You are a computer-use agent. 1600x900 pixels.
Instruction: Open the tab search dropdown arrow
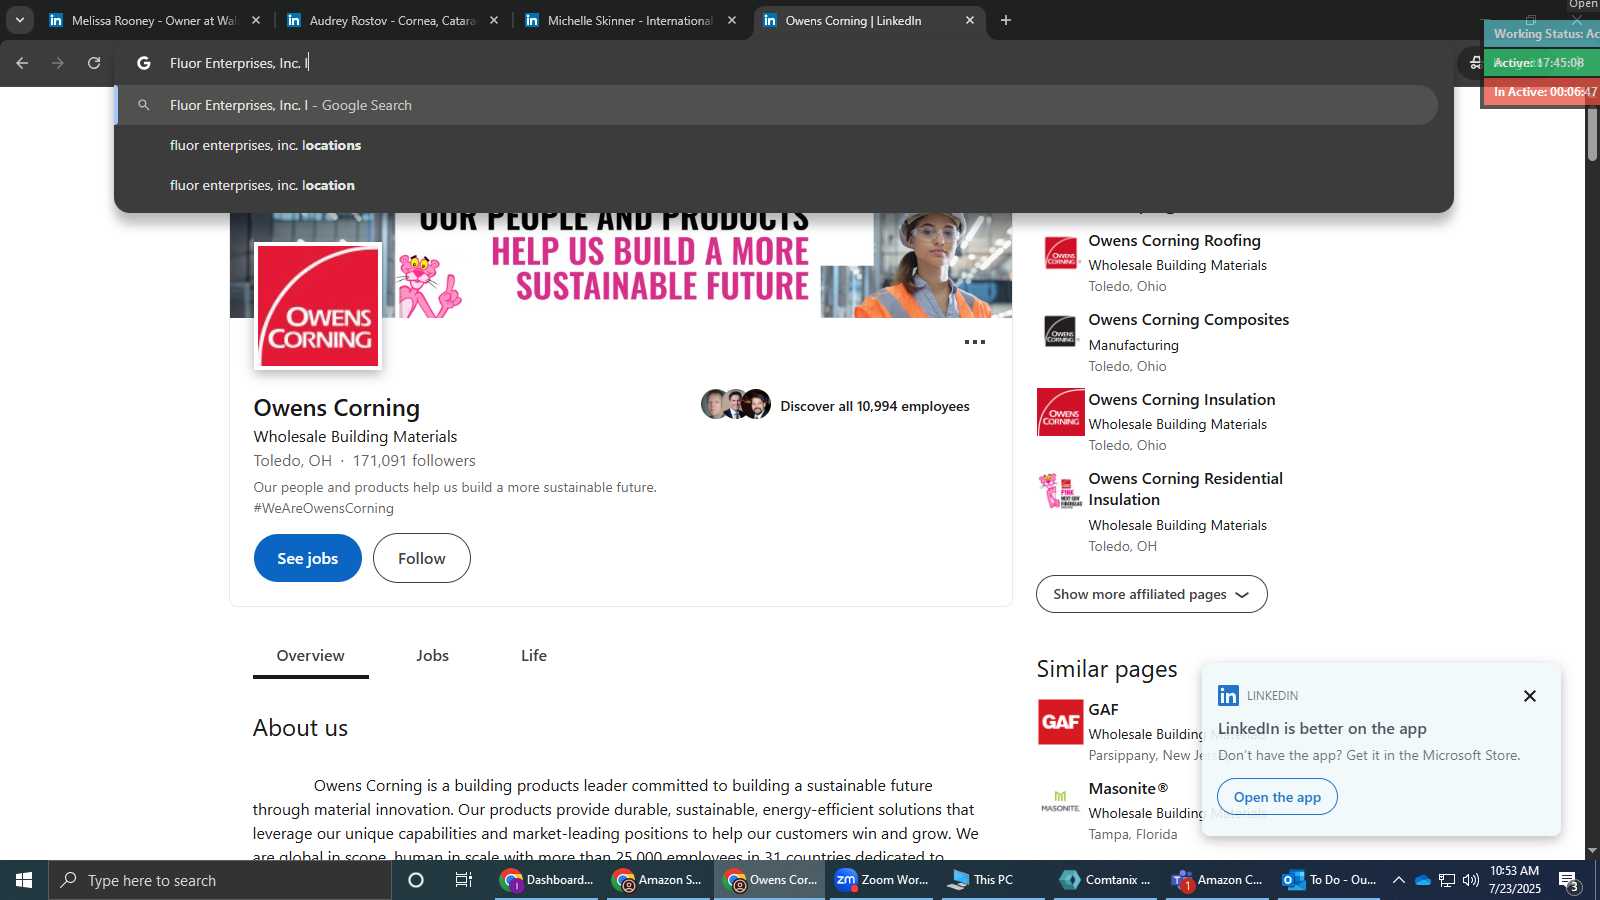(x=19, y=20)
